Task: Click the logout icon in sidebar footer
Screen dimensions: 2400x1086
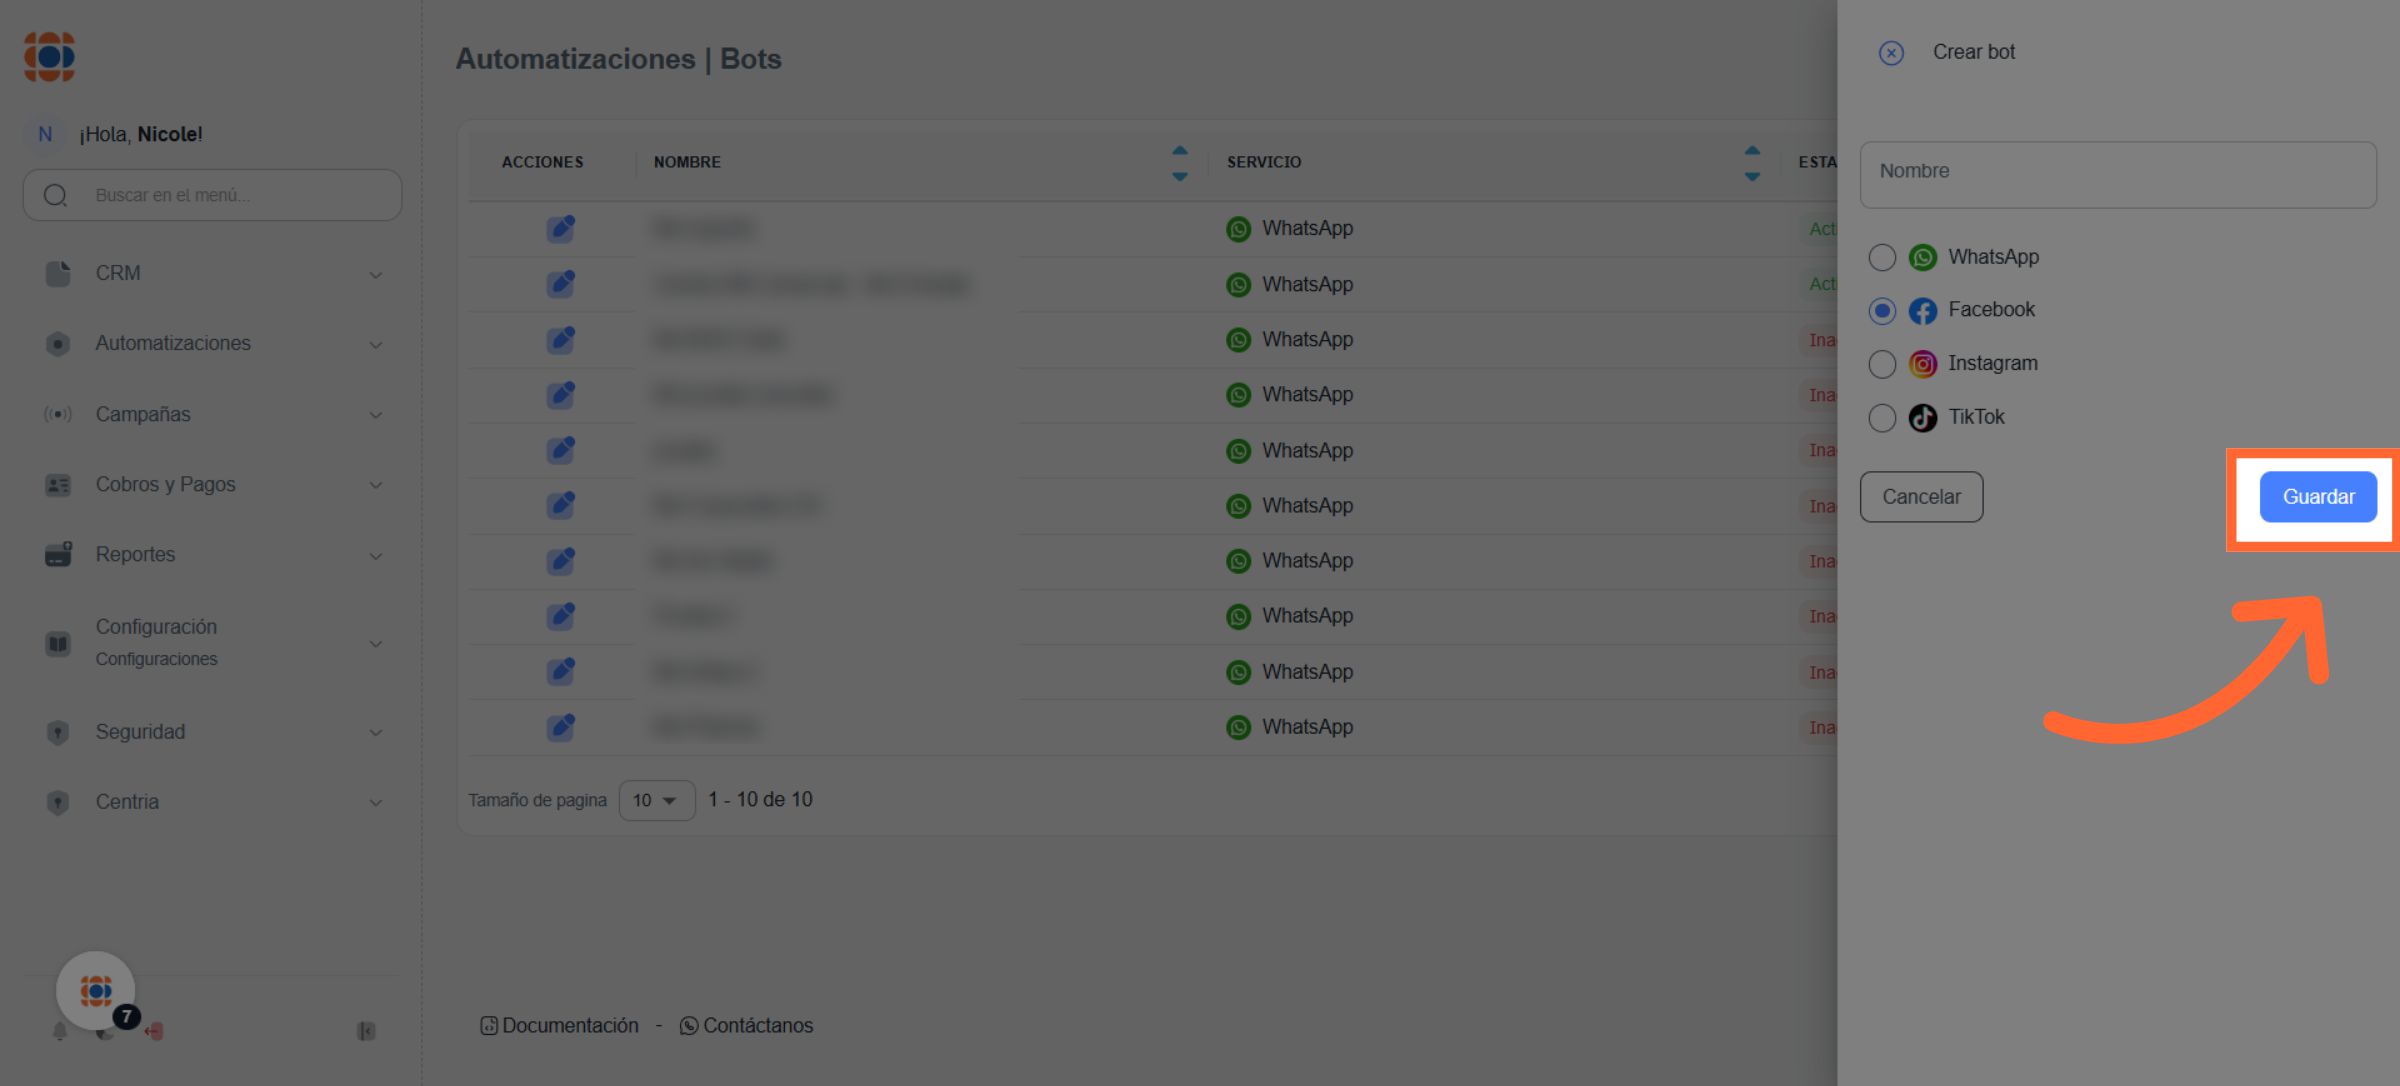Action: click(x=154, y=1031)
